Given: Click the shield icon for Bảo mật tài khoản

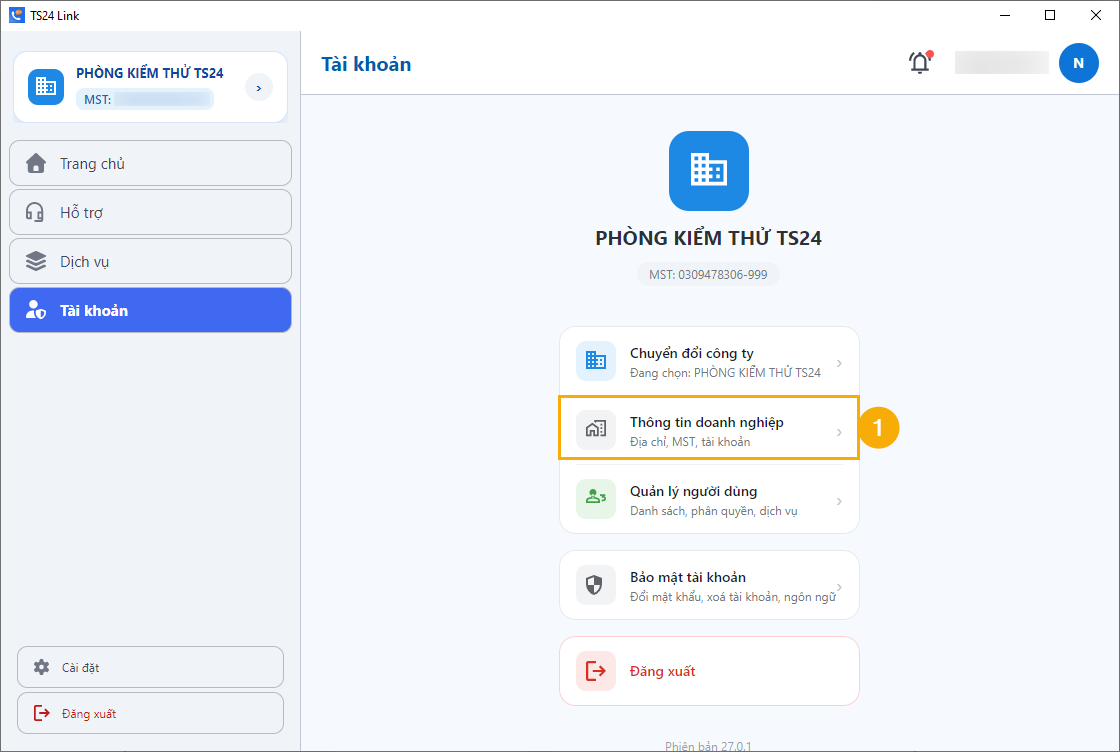Looking at the screenshot, I should point(596,585).
